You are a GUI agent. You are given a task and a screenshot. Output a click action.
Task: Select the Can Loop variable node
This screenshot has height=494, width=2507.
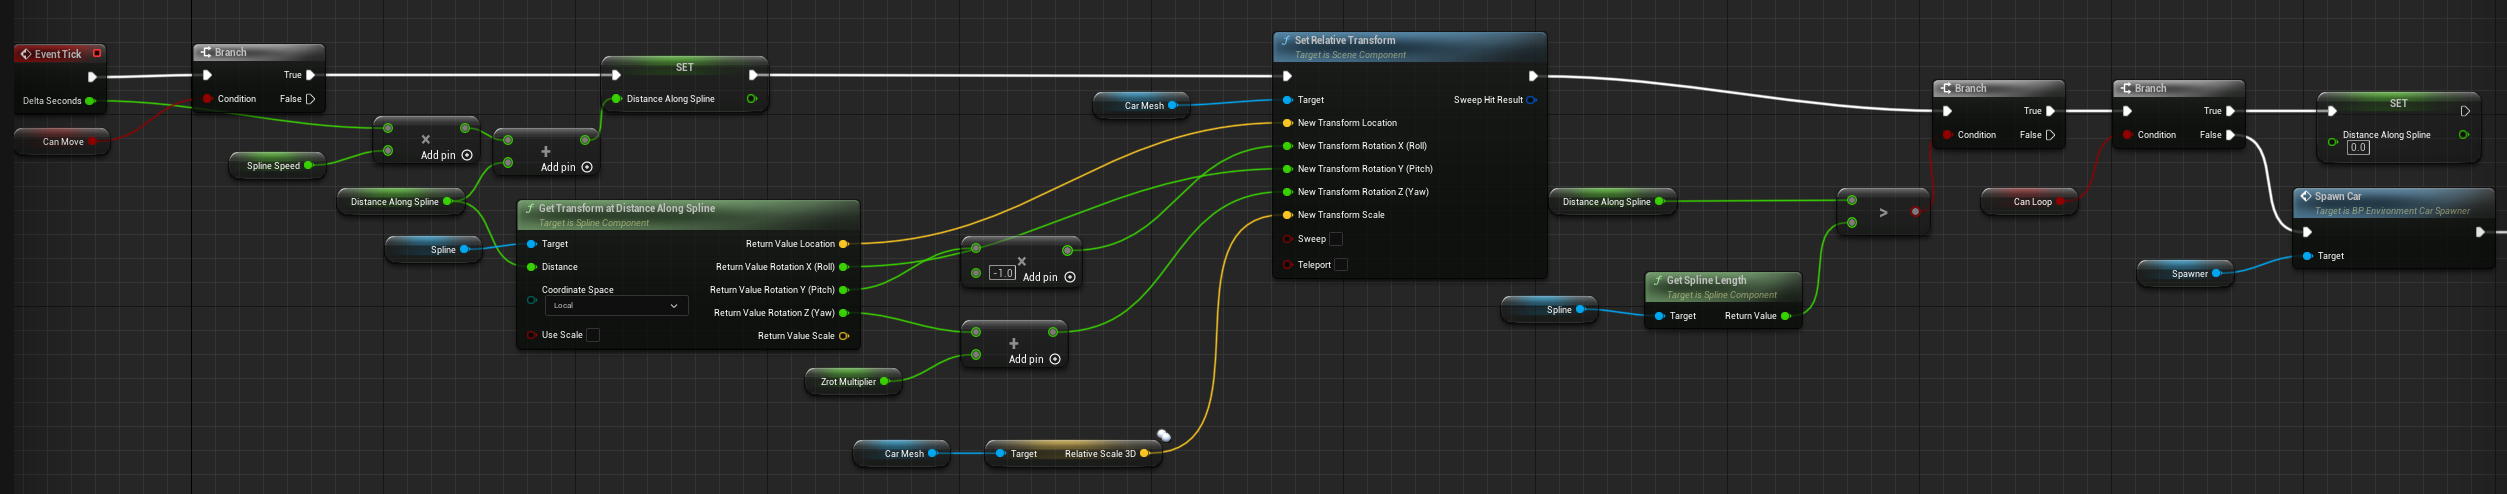click(2031, 202)
